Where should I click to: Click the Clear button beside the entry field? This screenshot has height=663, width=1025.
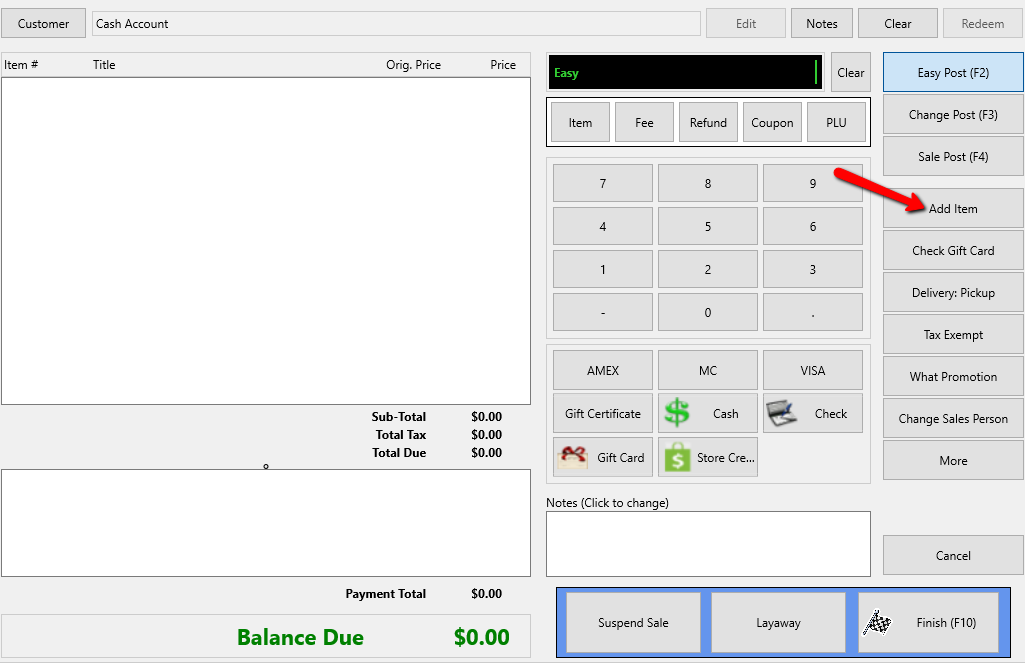(x=850, y=73)
